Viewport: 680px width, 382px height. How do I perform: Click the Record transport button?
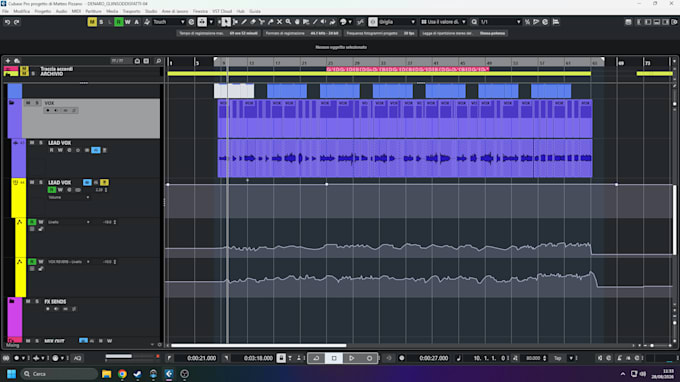pos(369,358)
